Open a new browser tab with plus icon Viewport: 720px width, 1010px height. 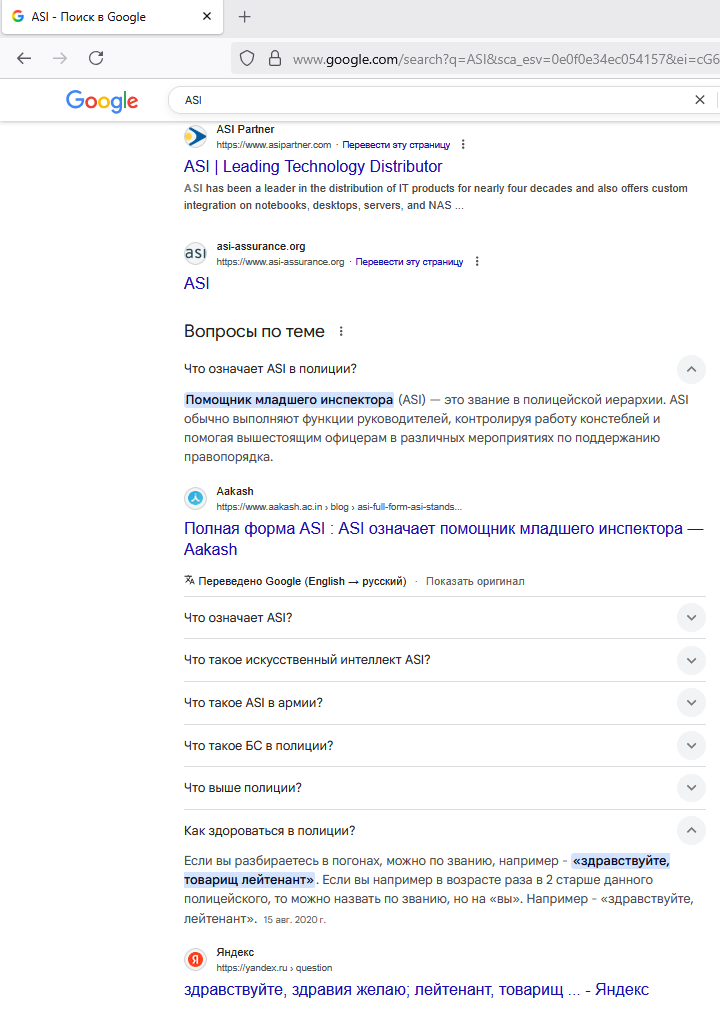(x=245, y=17)
